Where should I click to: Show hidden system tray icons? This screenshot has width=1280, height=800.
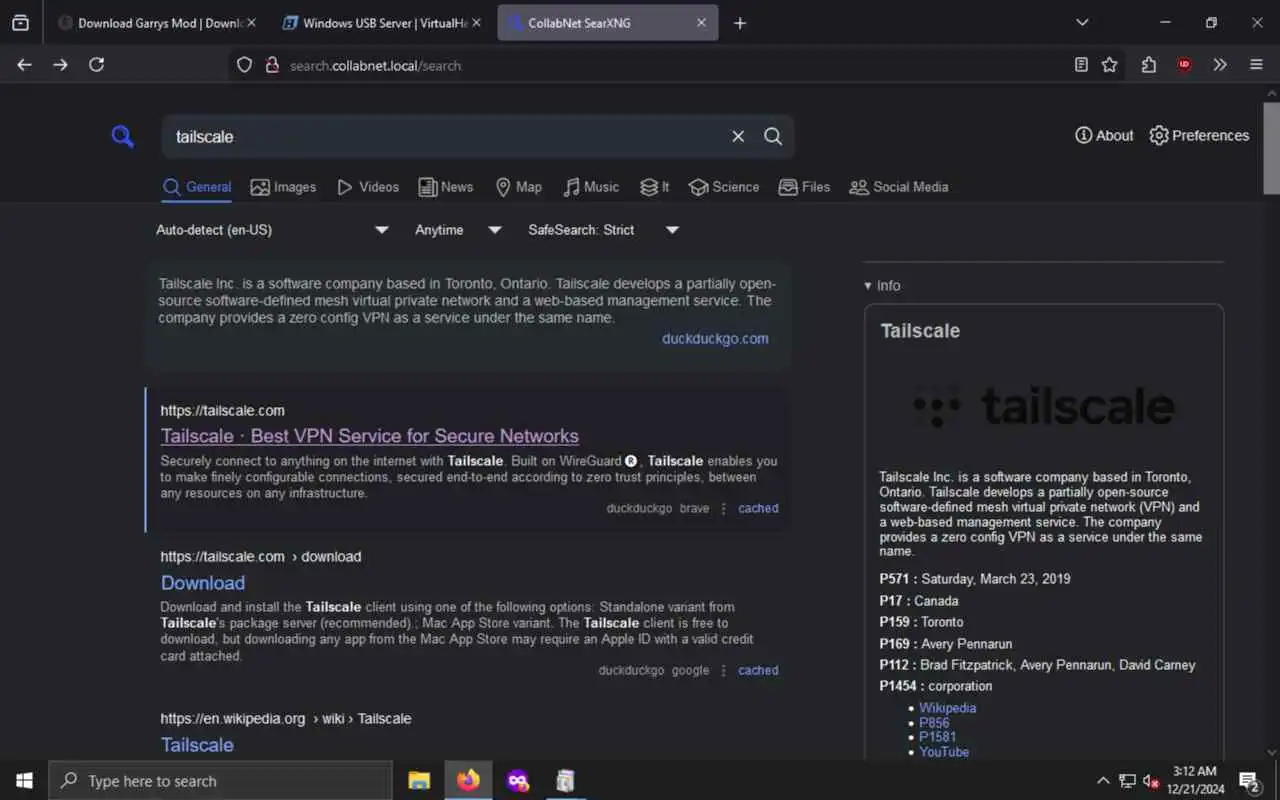pos(1103,781)
